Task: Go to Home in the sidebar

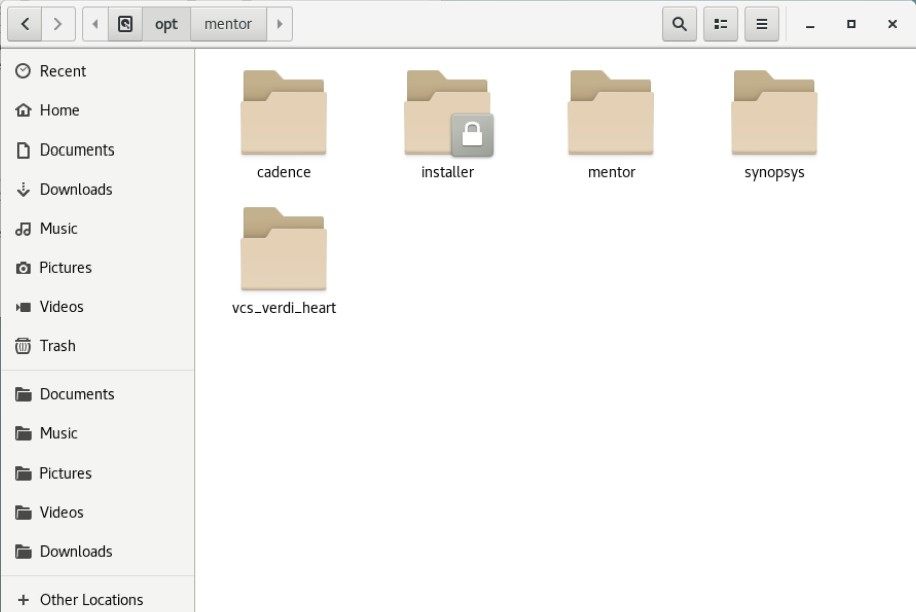Action: click(98, 110)
